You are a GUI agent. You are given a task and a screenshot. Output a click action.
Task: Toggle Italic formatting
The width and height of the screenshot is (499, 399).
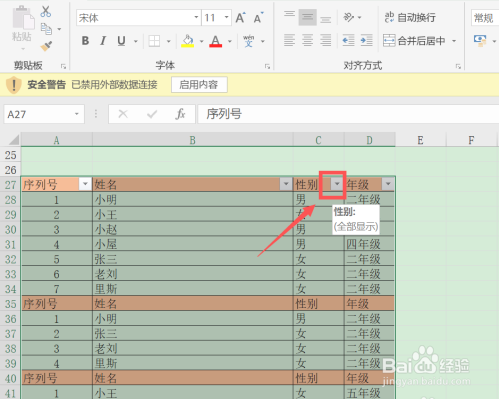(x=103, y=41)
